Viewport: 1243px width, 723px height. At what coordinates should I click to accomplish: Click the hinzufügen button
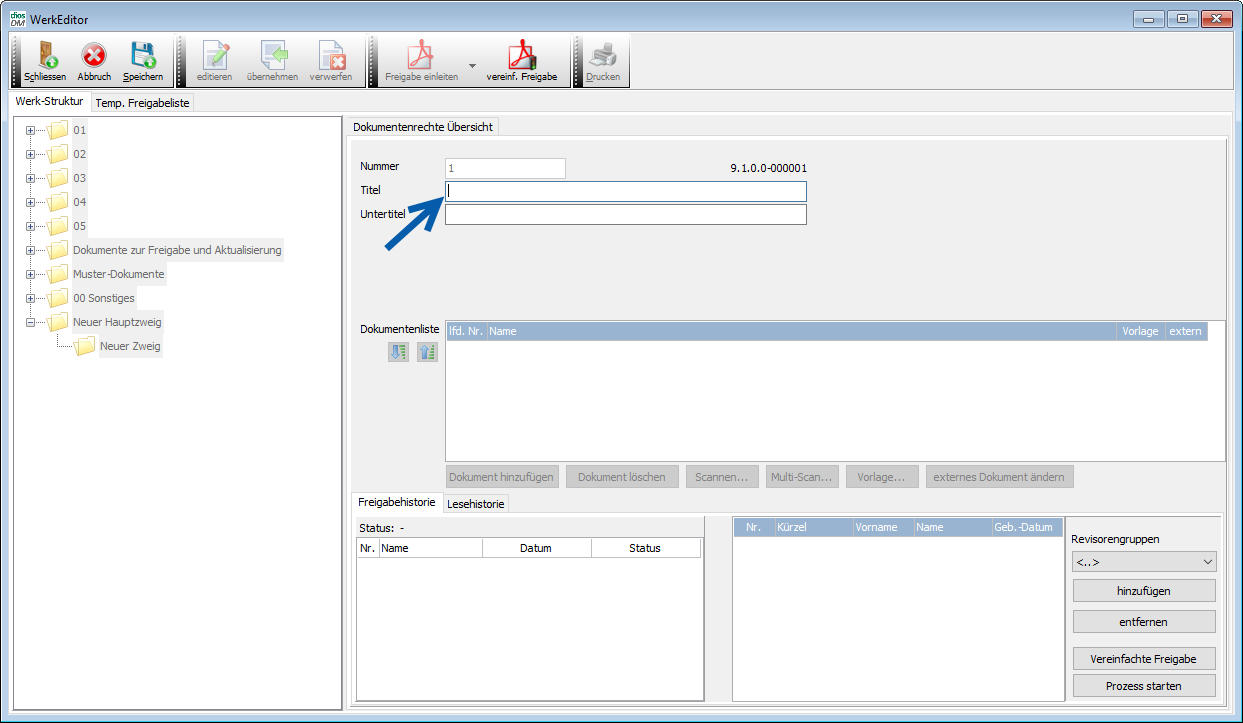point(1144,591)
